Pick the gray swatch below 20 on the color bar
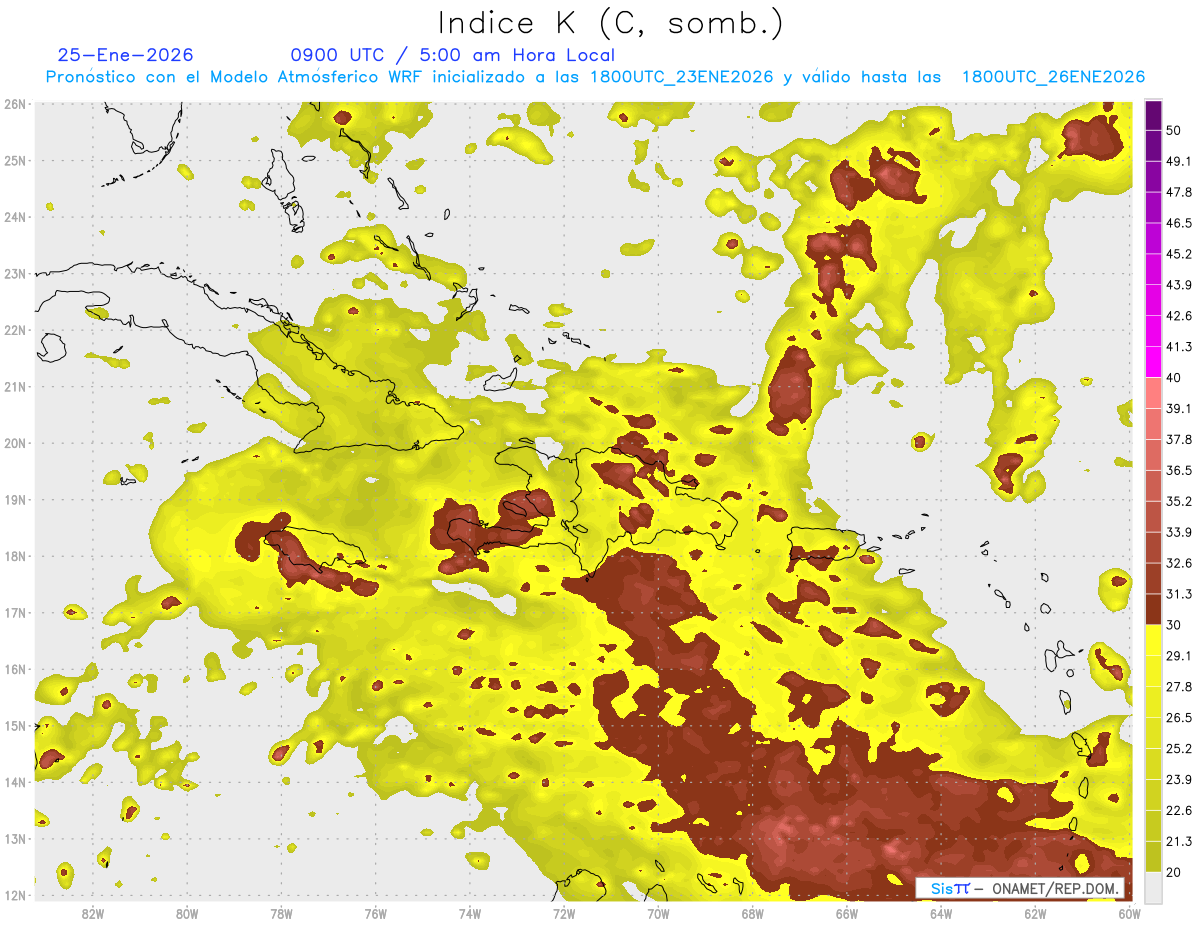Image resolution: width=1200 pixels, height=927 pixels. click(x=1153, y=886)
